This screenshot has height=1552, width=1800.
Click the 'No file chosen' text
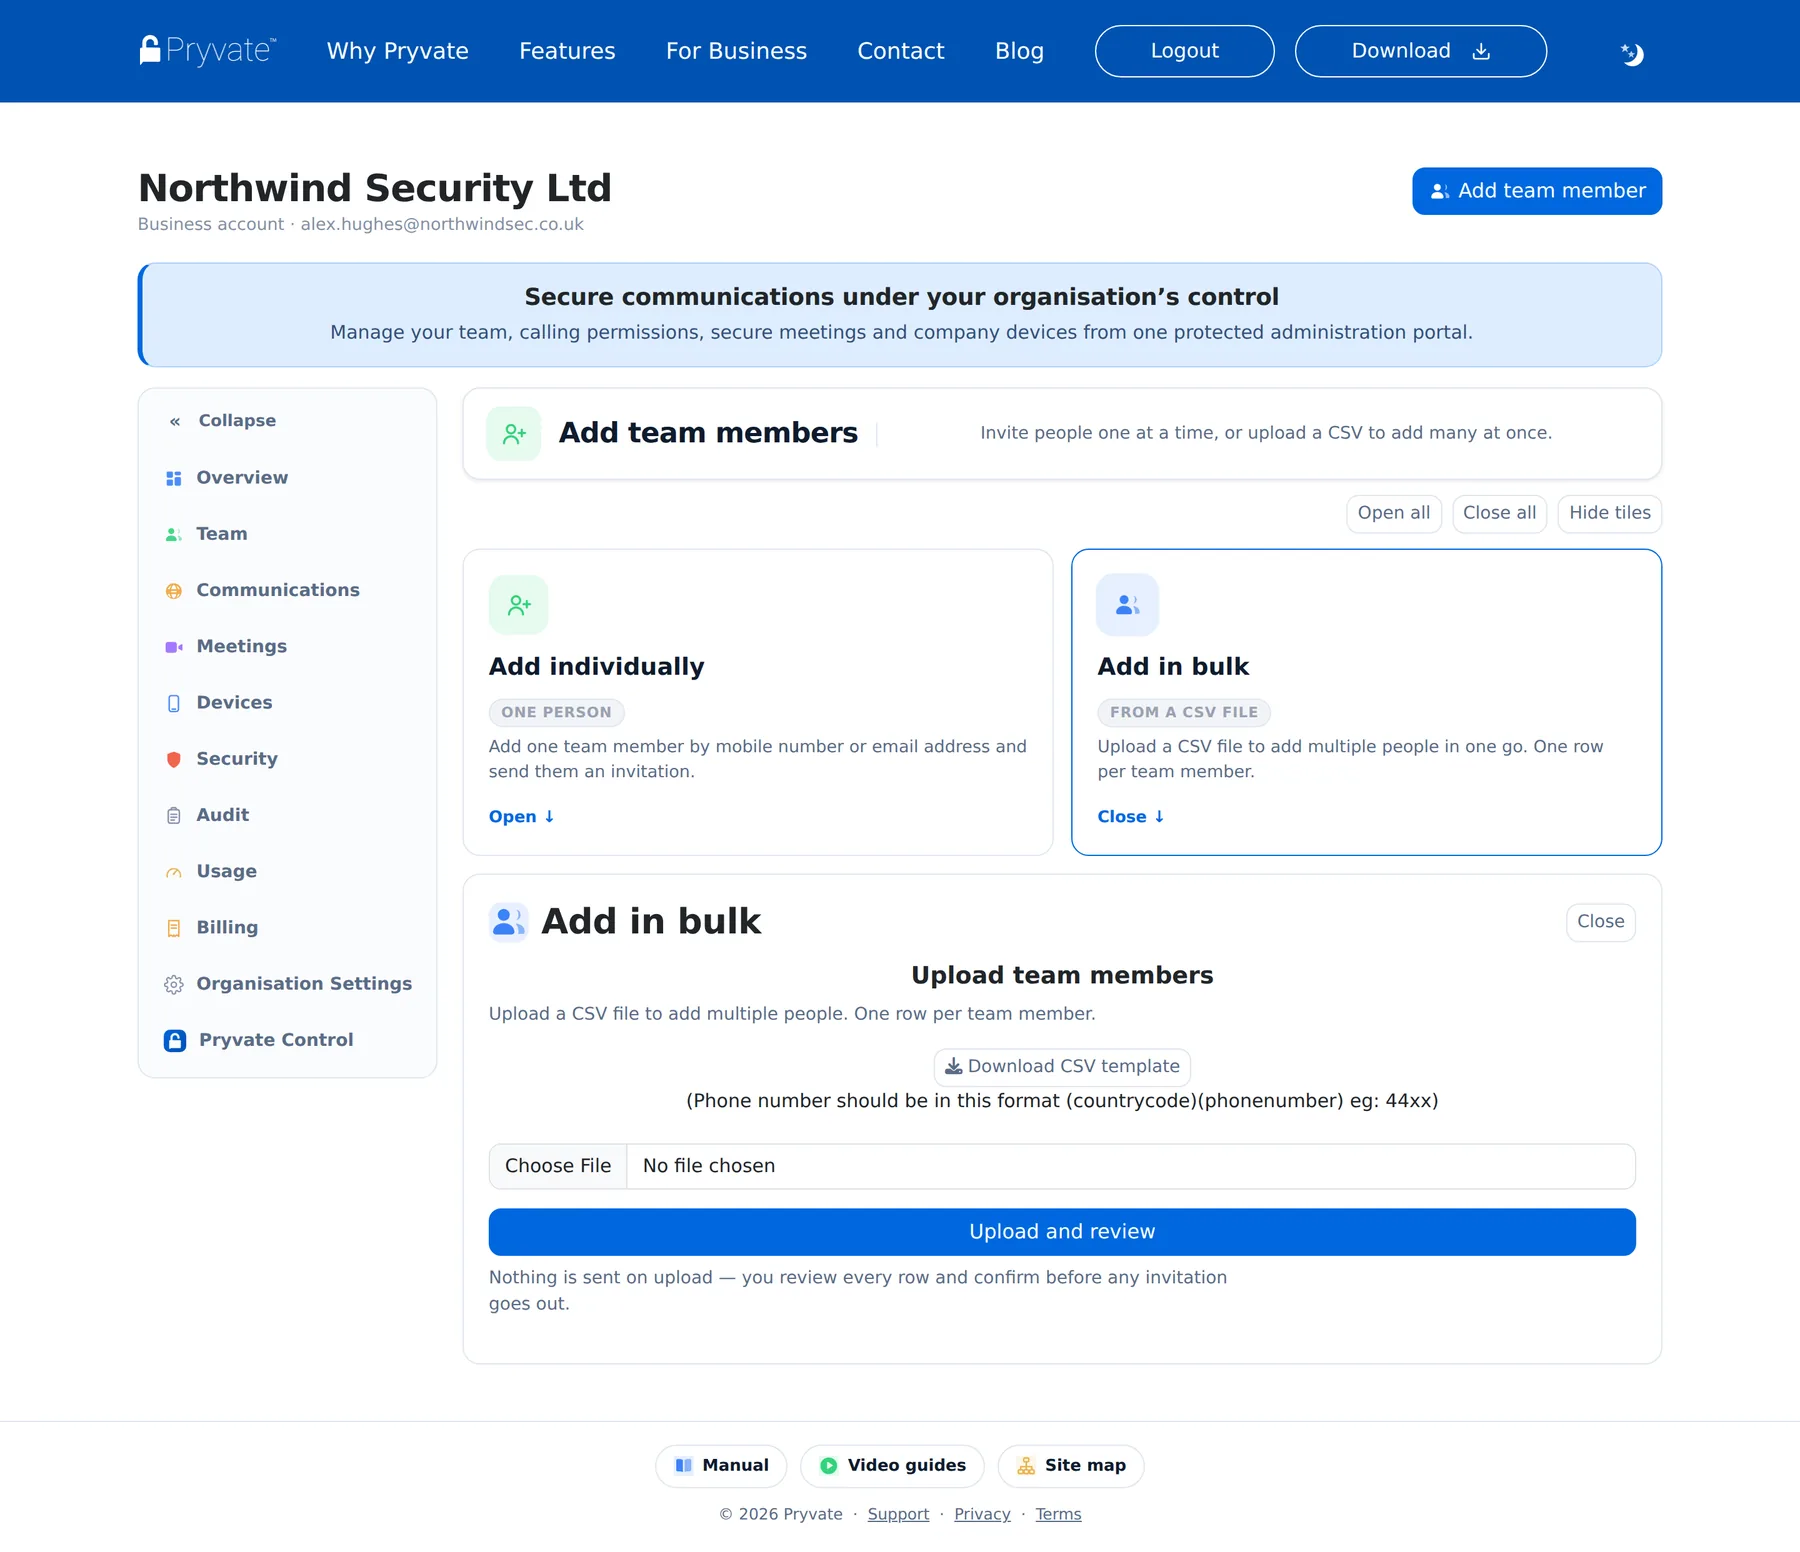click(709, 1166)
